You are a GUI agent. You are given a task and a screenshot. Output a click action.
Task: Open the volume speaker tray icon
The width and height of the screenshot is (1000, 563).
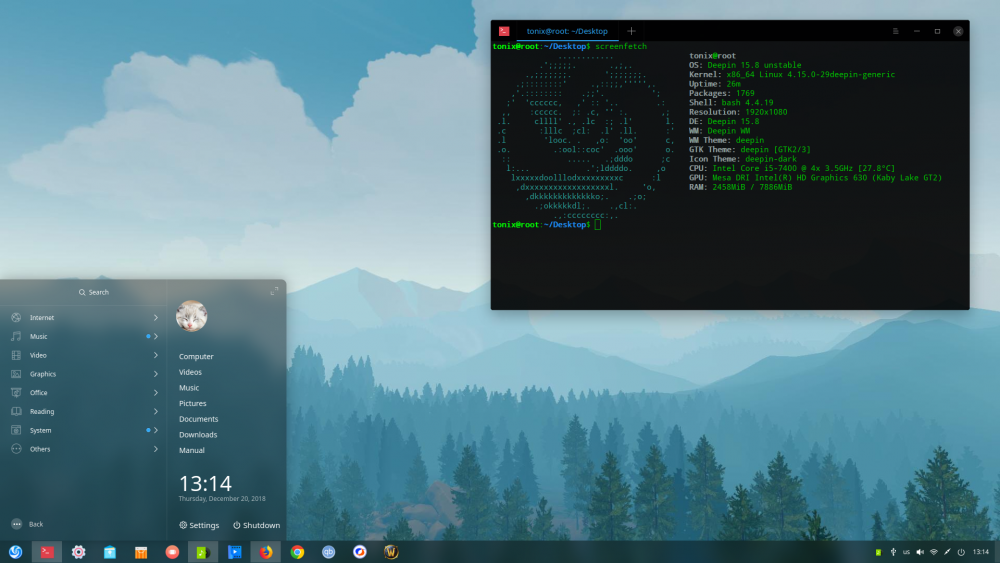(920, 552)
